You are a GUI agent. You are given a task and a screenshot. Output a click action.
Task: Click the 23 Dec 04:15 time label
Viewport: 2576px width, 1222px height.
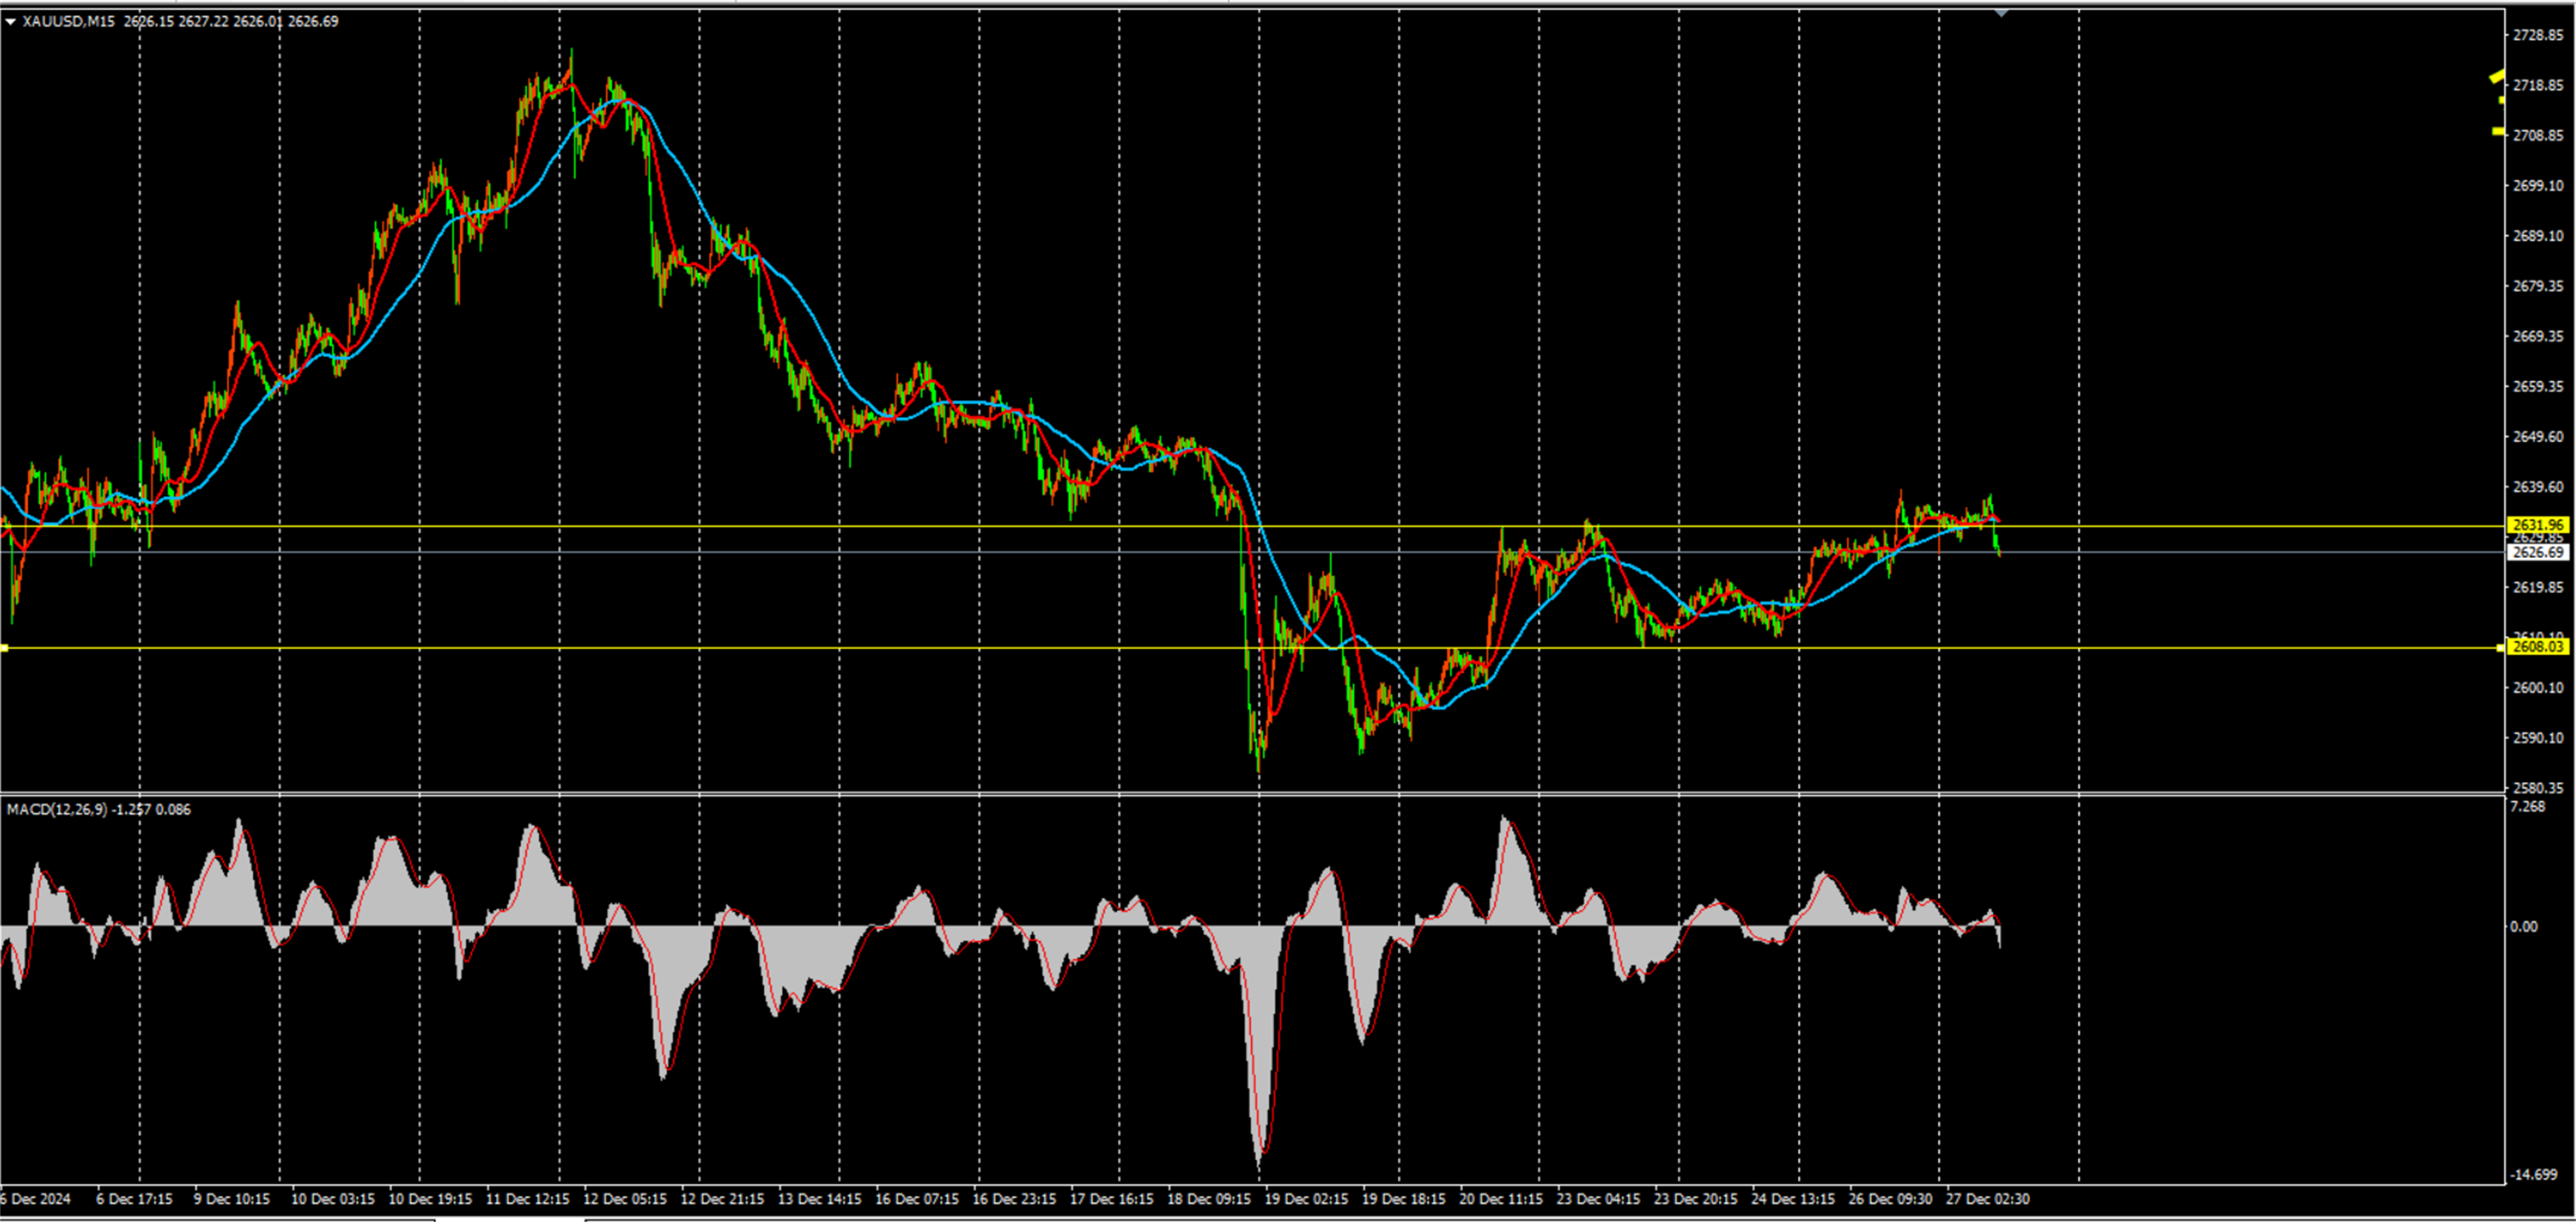tap(1598, 1199)
